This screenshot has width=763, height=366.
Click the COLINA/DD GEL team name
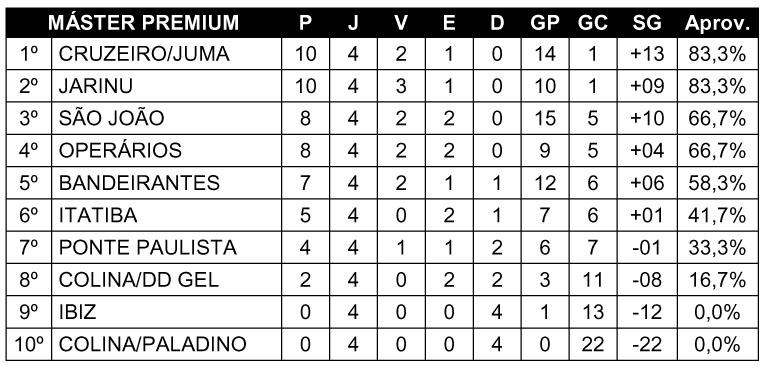coord(139,279)
